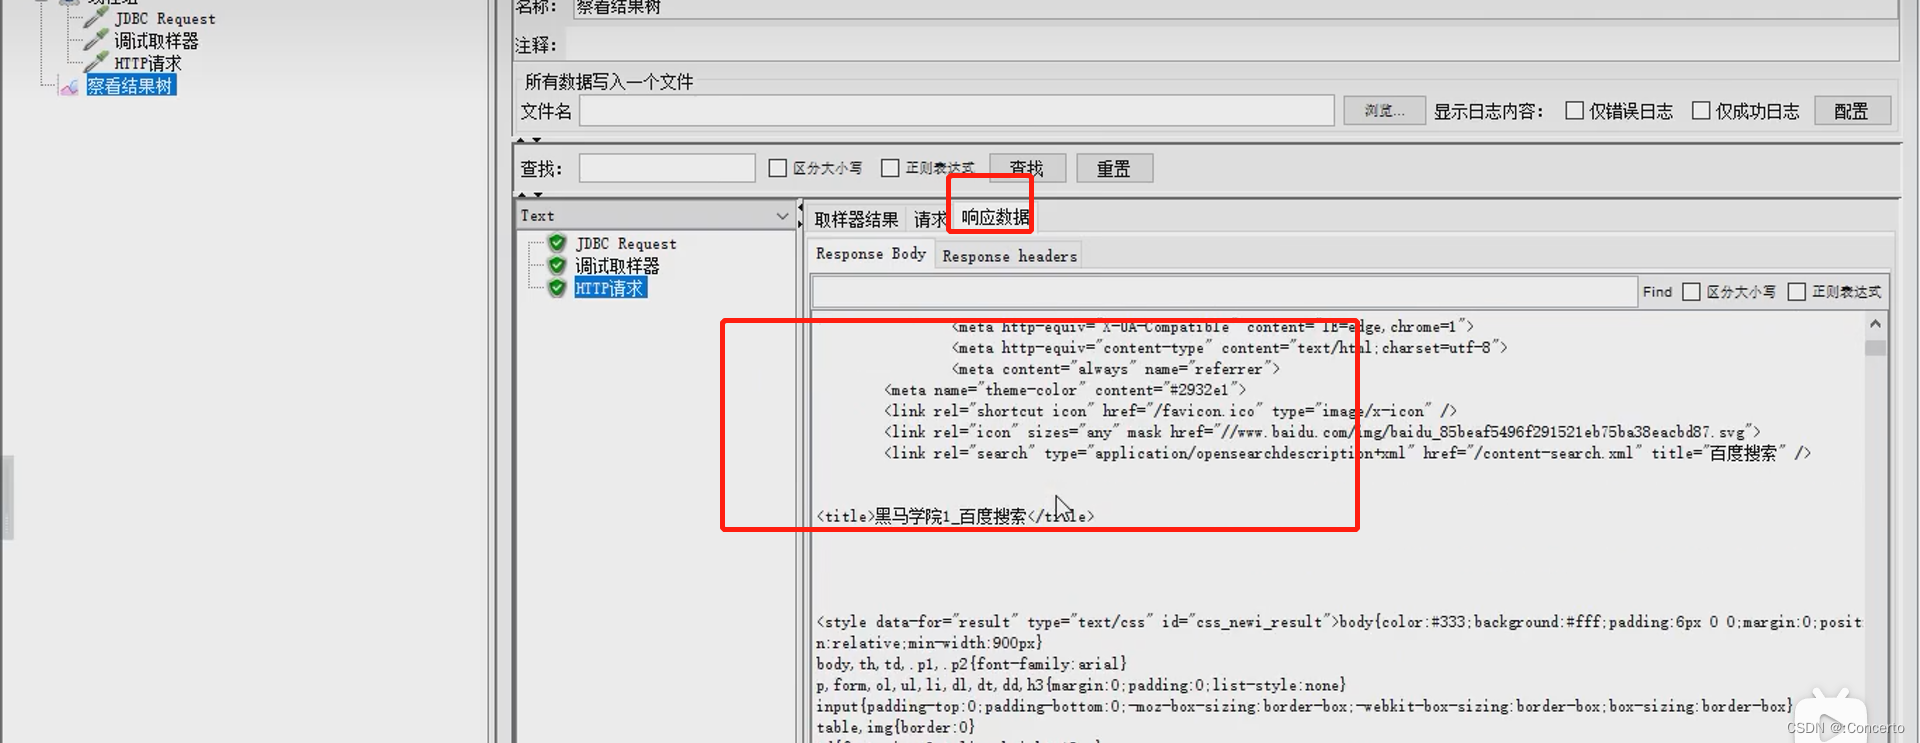Switch to 响应数据 tab

(995, 217)
